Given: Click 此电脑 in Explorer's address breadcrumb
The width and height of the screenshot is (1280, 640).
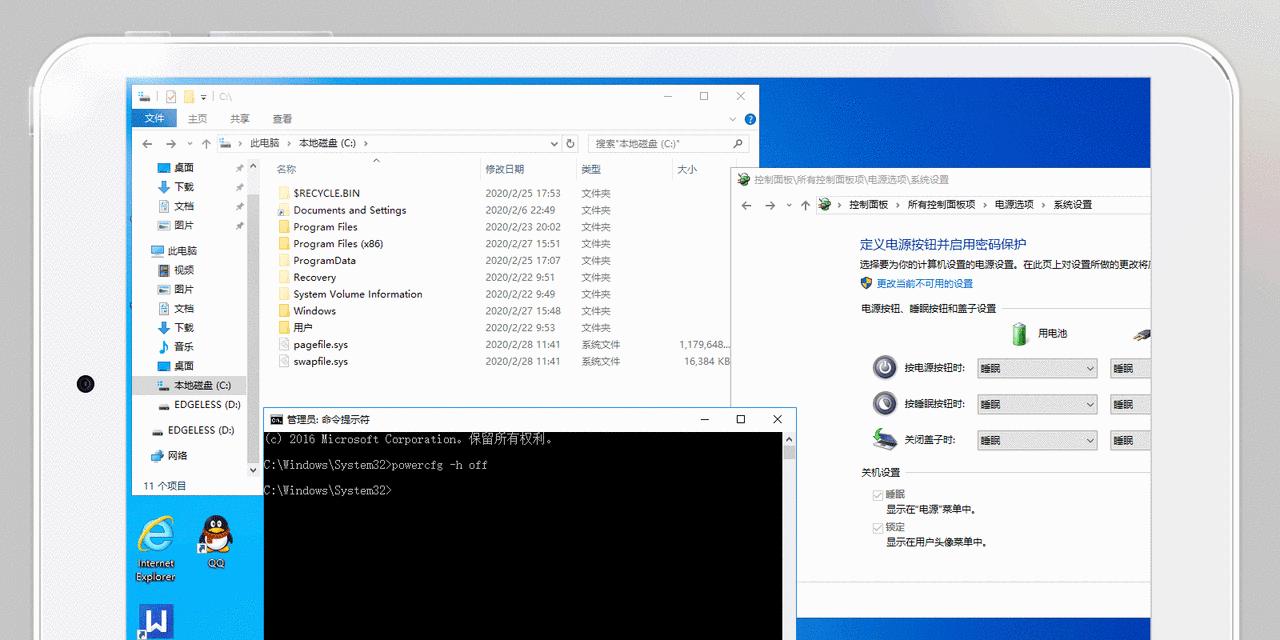Looking at the screenshot, I should click(x=264, y=144).
